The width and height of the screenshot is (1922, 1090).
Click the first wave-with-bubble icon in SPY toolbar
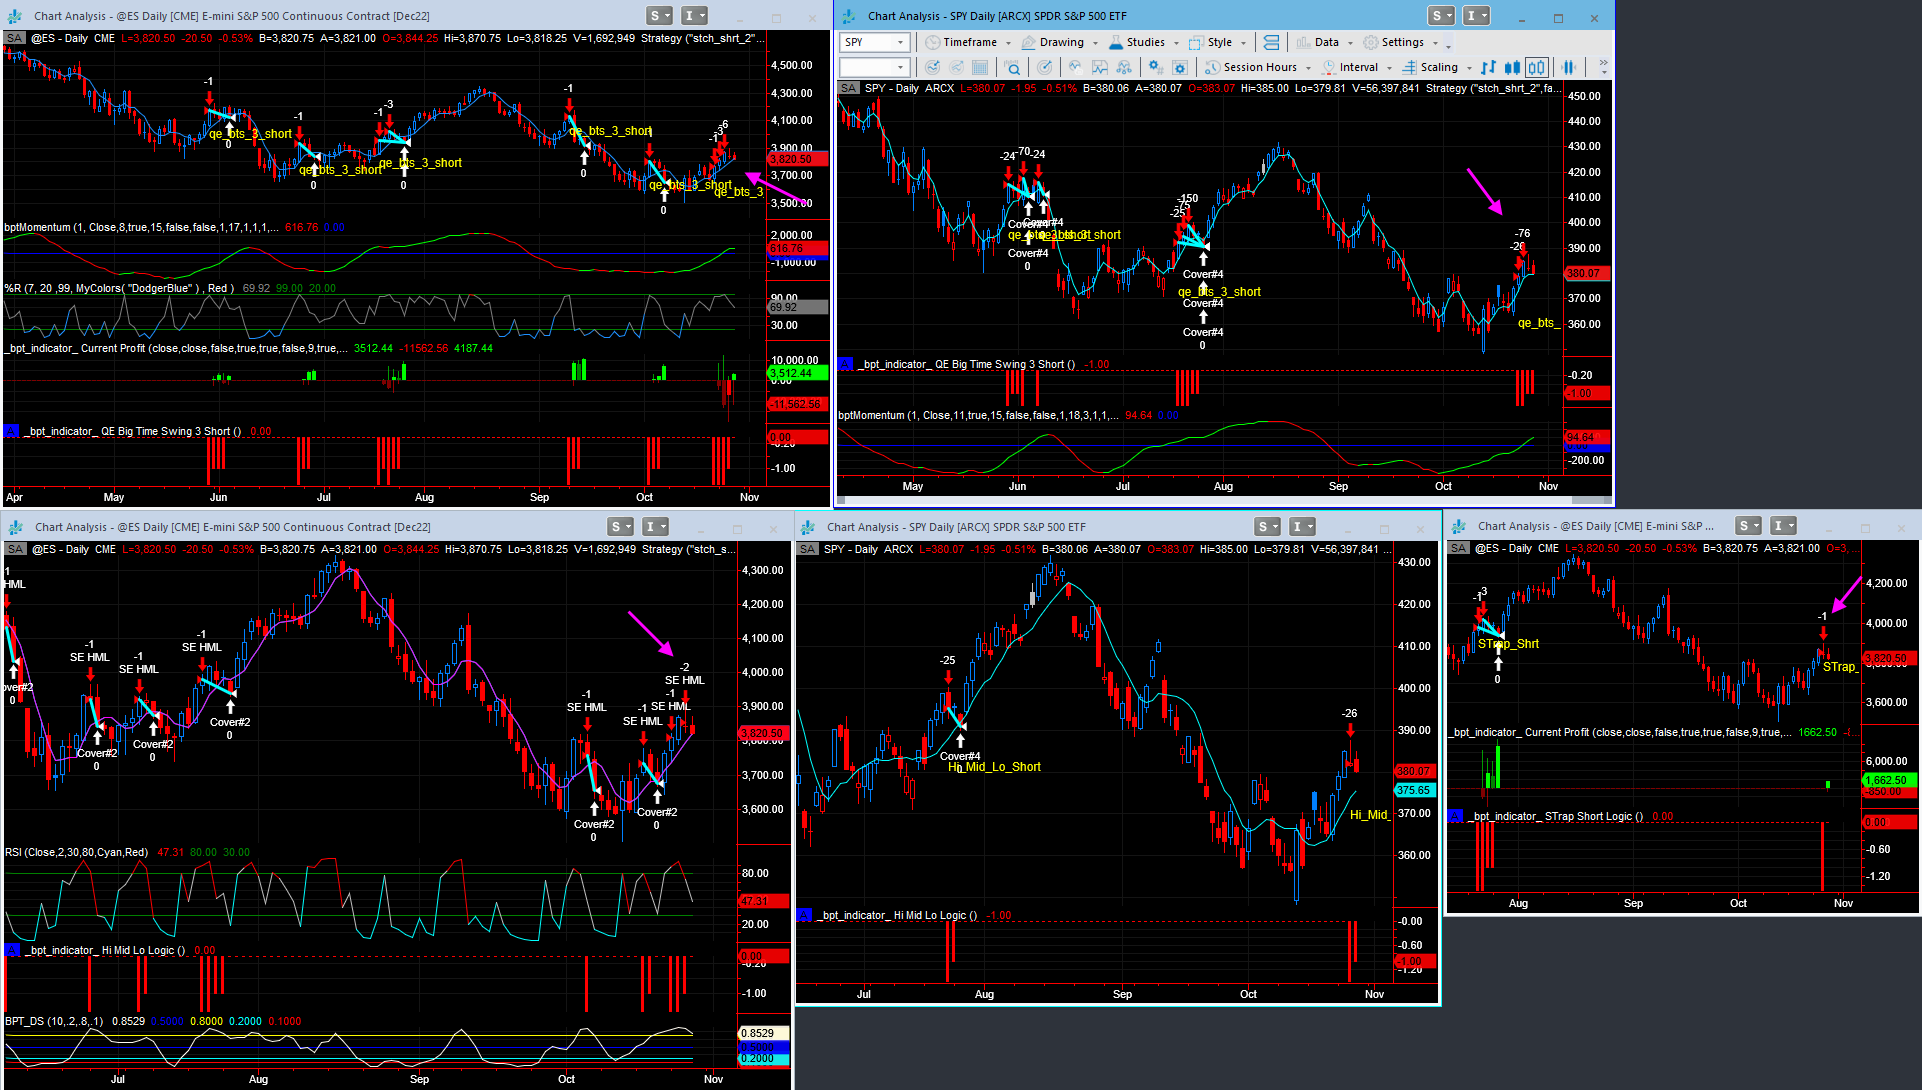point(1076,67)
